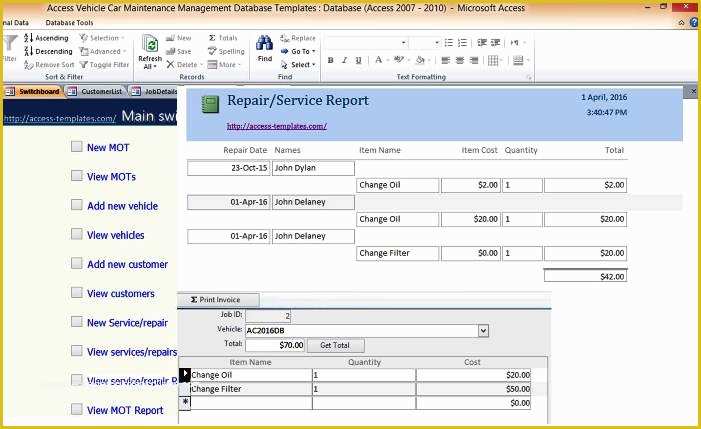Click the Find binoculars icon

[264, 43]
